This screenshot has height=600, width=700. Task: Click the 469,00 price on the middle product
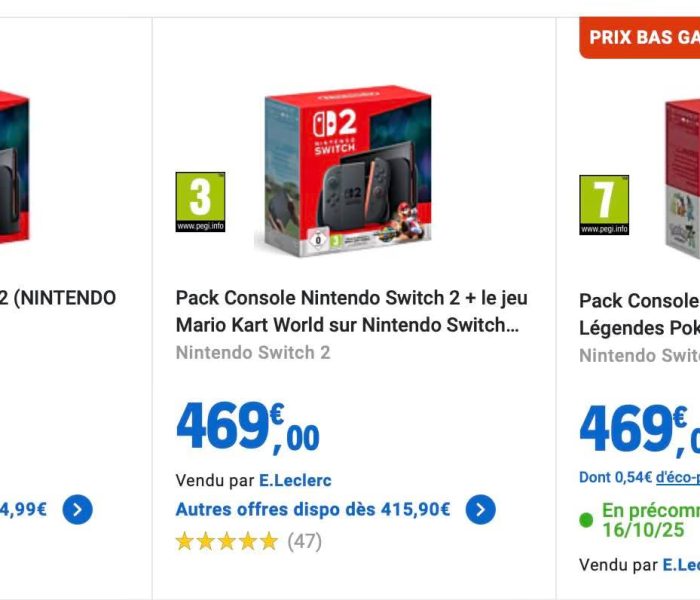[x=248, y=427]
